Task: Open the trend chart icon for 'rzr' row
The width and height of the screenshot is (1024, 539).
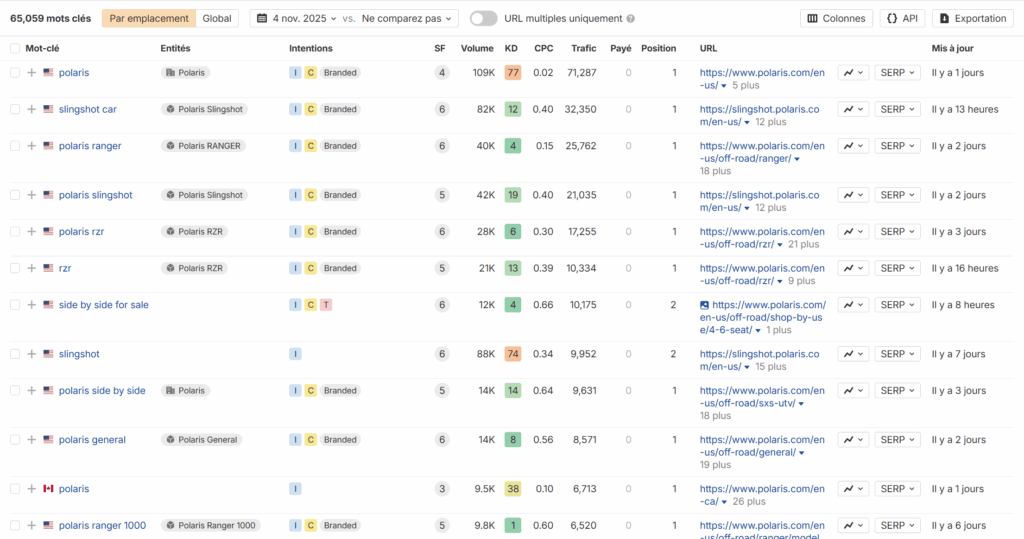Action: pyautogui.click(x=853, y=268)
